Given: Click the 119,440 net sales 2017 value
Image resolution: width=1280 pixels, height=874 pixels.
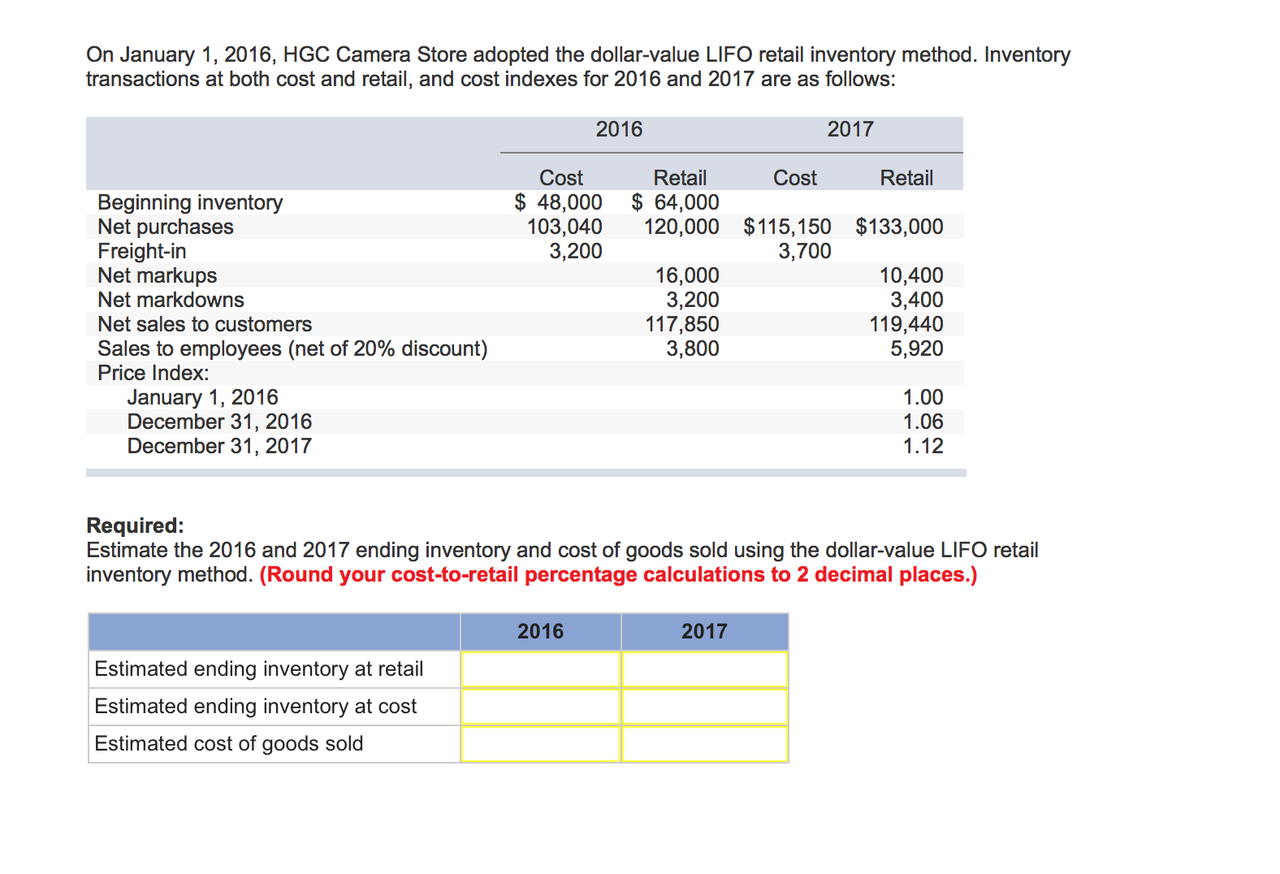Looking at the screenshot, I should click(x=905, y=324).
